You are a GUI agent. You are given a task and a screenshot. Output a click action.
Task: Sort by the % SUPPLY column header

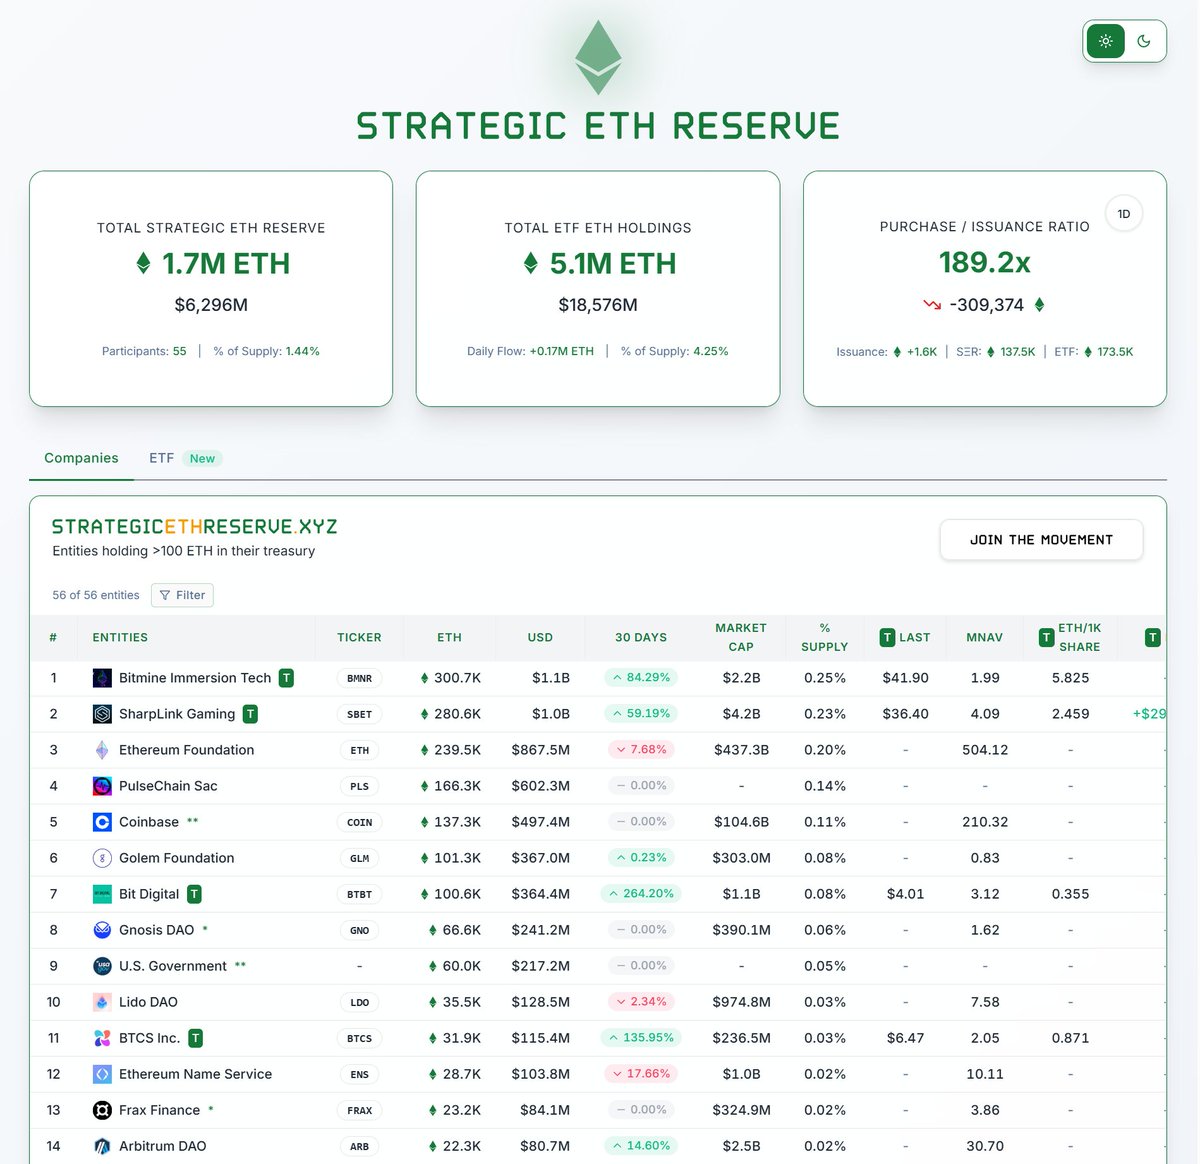[825, 637]
